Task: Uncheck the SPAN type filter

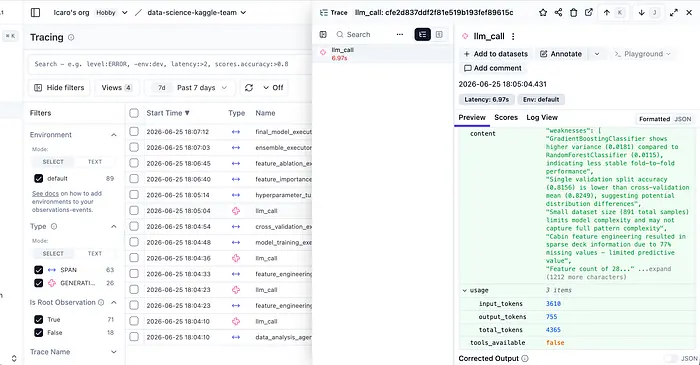Action: [x=38, y=270]
